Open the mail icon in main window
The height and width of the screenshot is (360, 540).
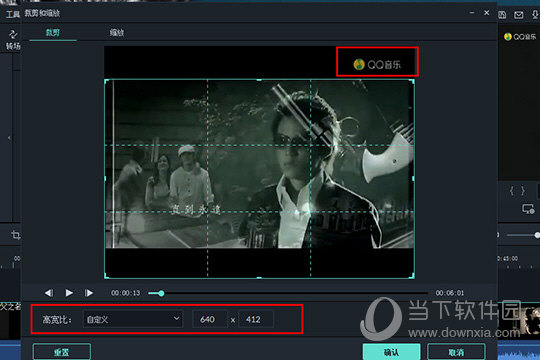tap(519, 15)
